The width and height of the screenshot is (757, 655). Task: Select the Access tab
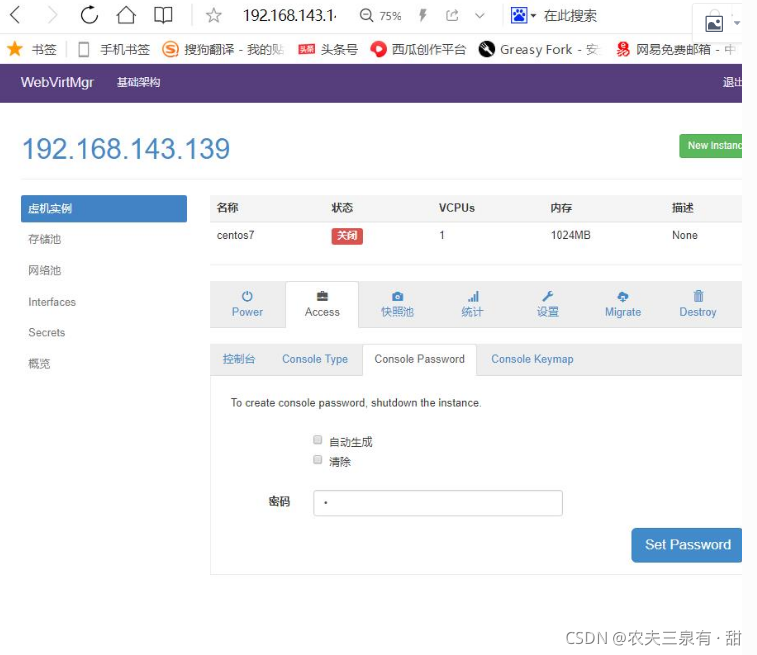[322, 305]
